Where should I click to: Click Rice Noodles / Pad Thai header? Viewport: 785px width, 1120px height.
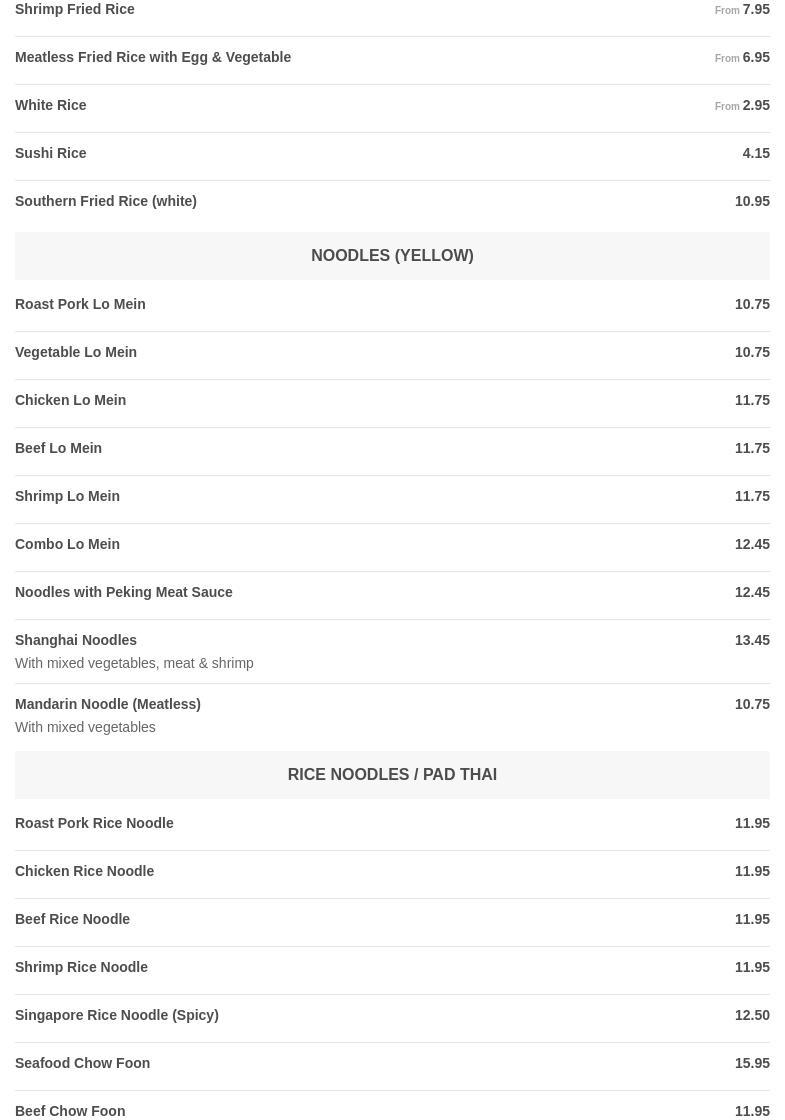click(x=392, y=775)
